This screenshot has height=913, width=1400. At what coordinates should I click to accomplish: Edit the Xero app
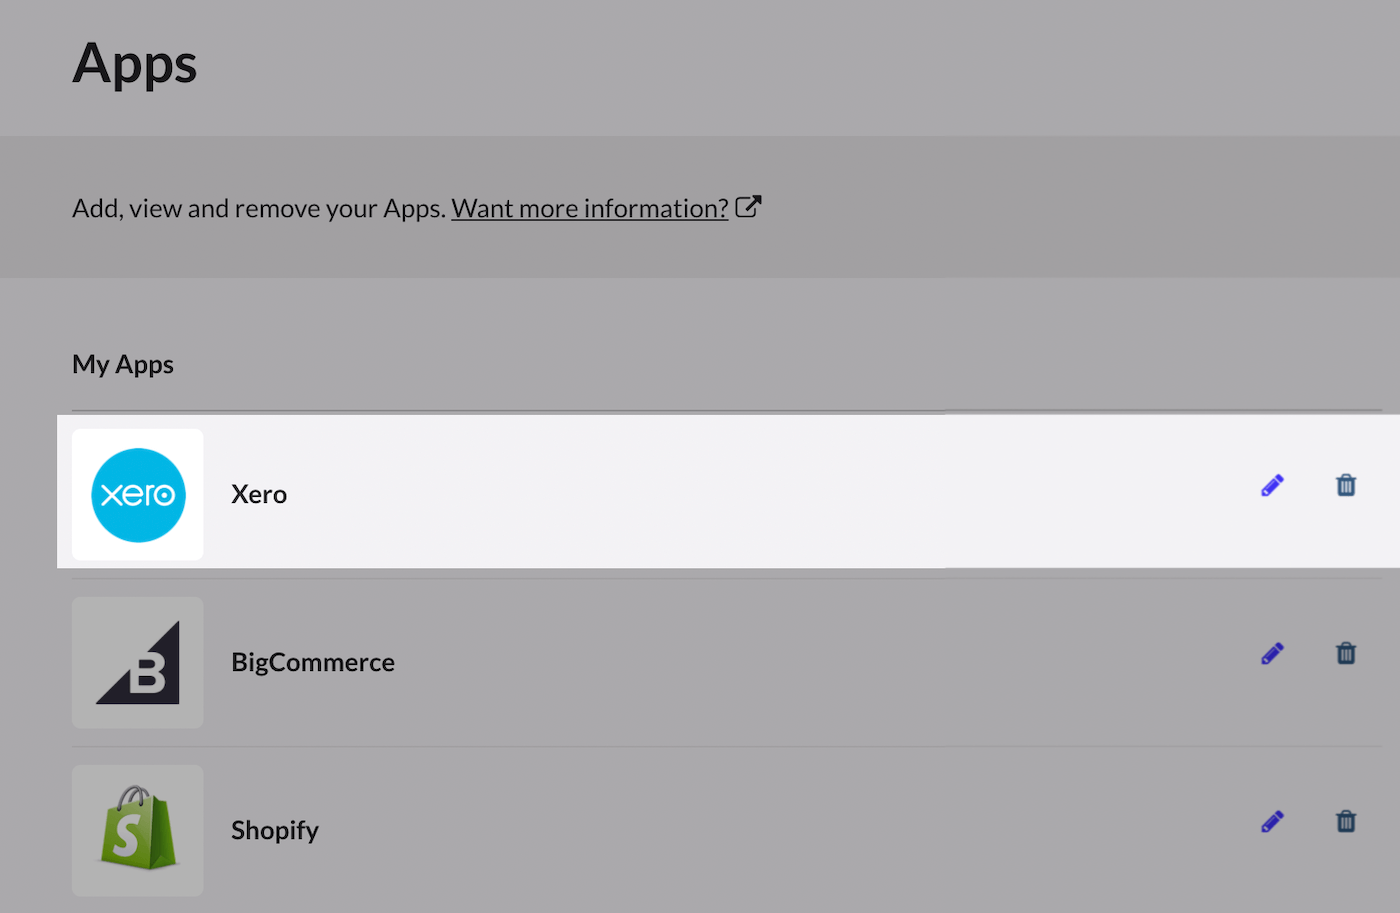coord(1272,486)
